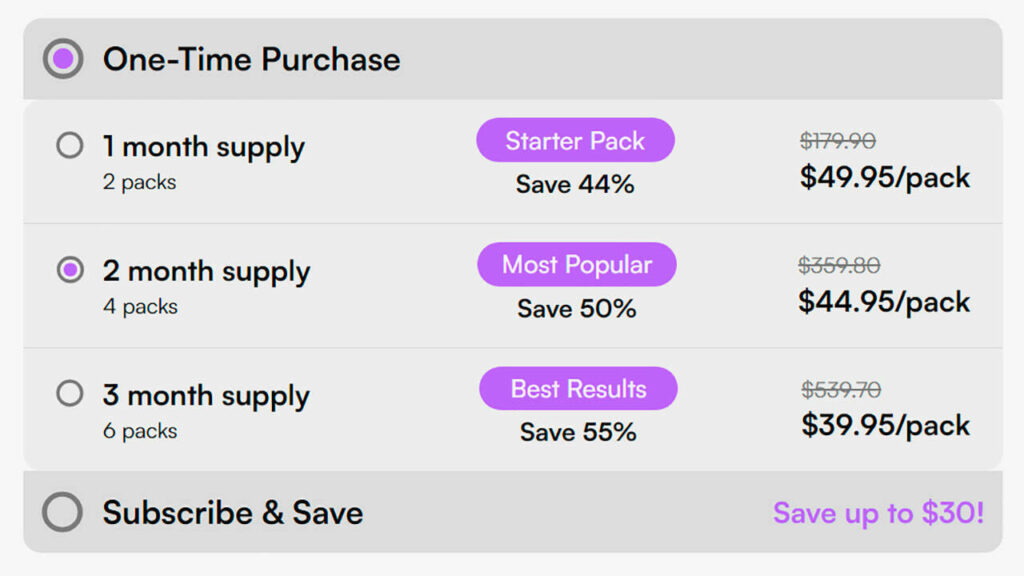Click the "3 month supply" label

point(206,395)
